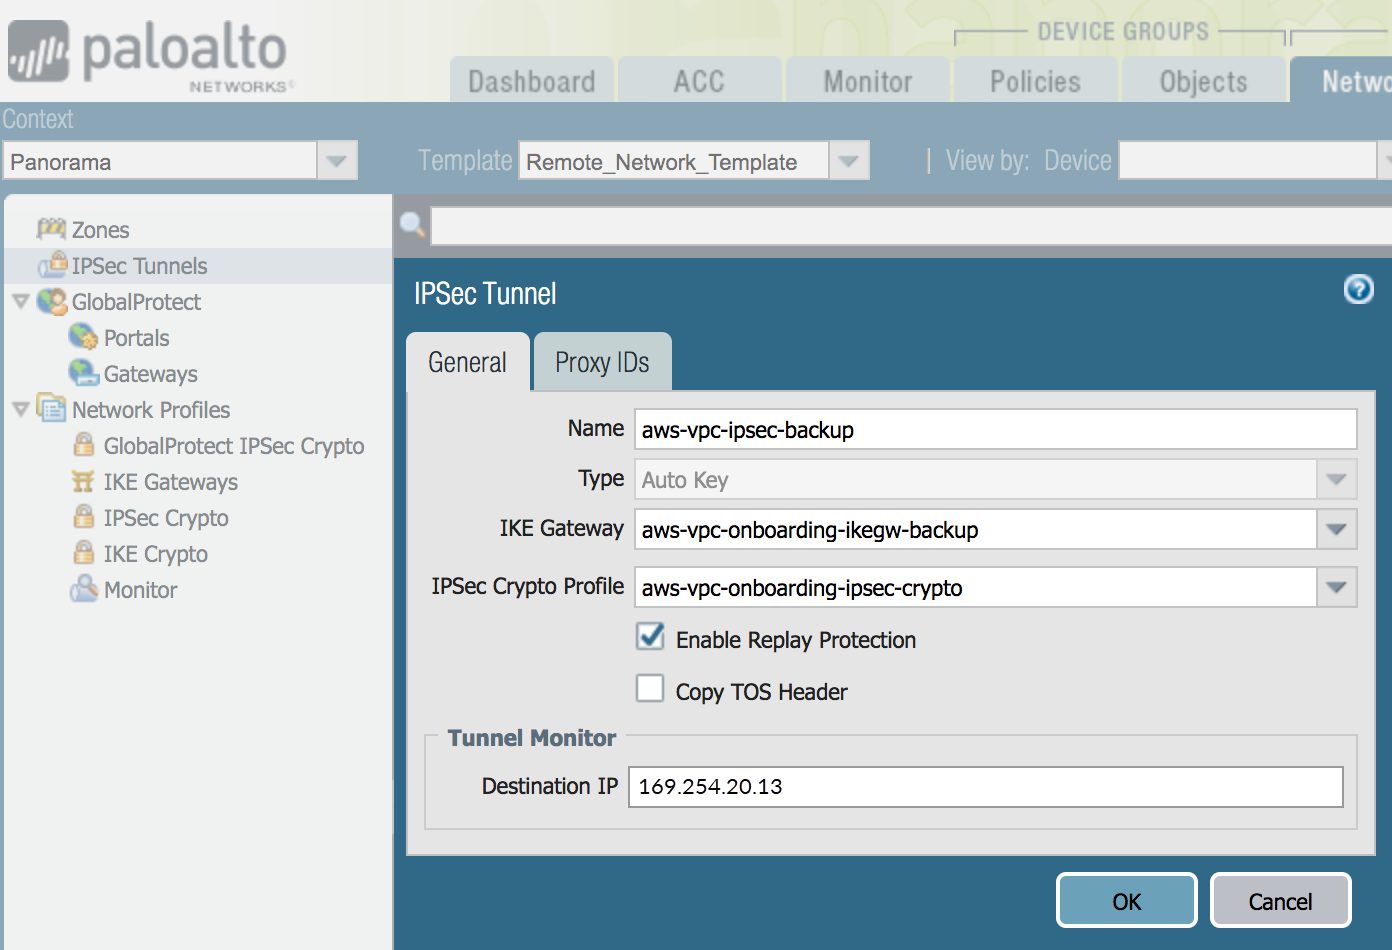Click the Zones icon in sidebar
1392x950 pixels.
pos(51,229)
